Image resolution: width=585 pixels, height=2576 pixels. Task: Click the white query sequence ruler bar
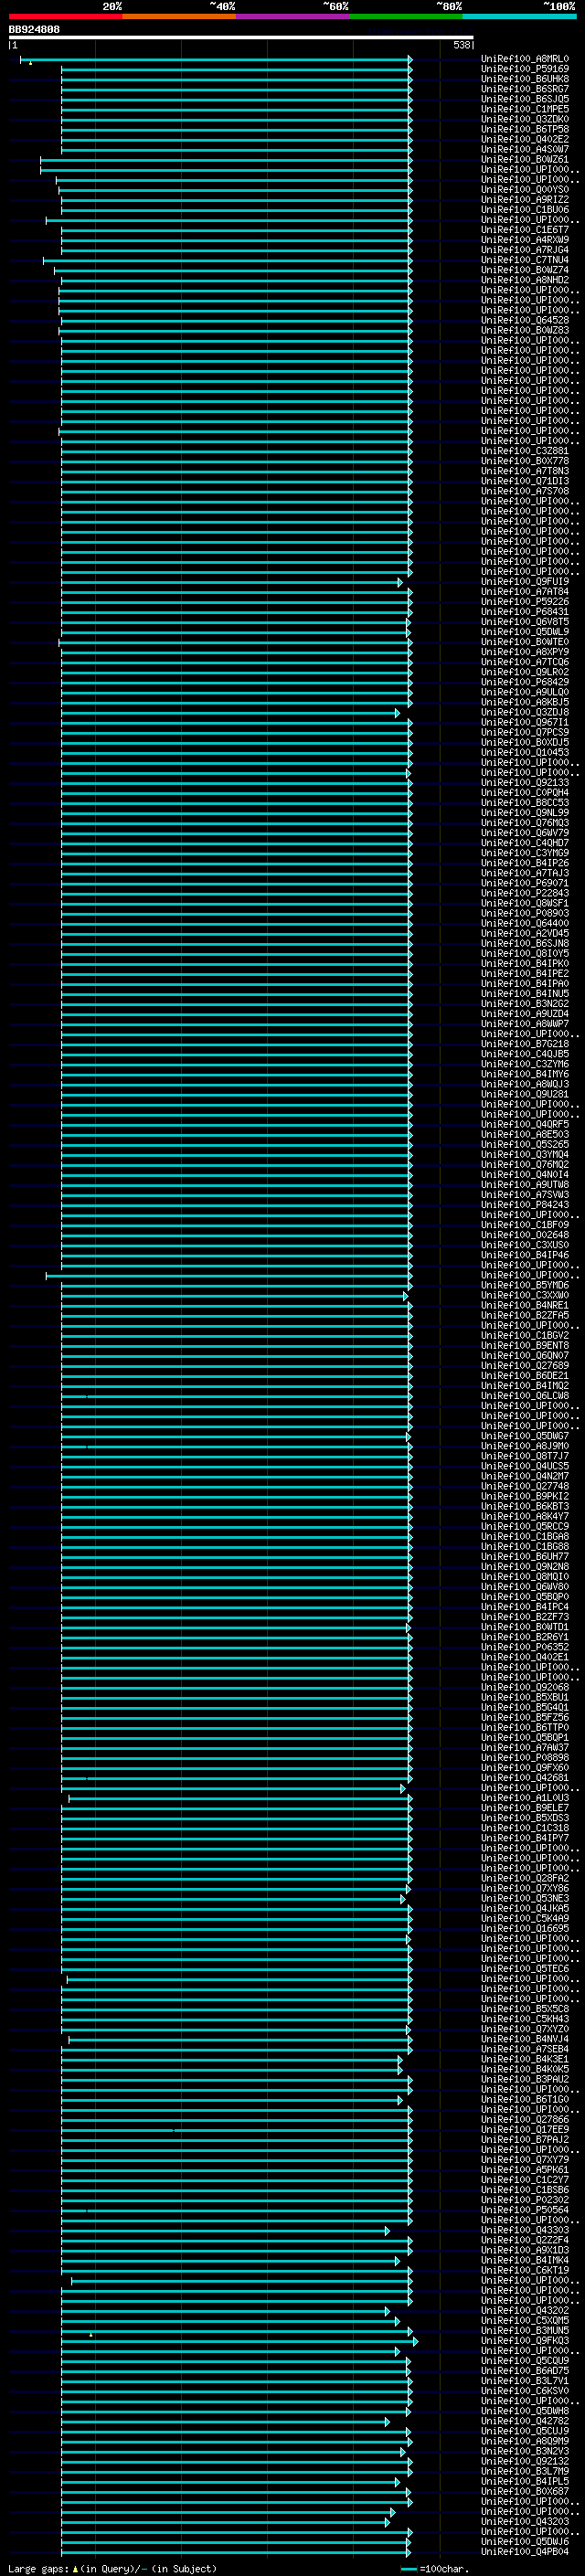pos(241,37)
